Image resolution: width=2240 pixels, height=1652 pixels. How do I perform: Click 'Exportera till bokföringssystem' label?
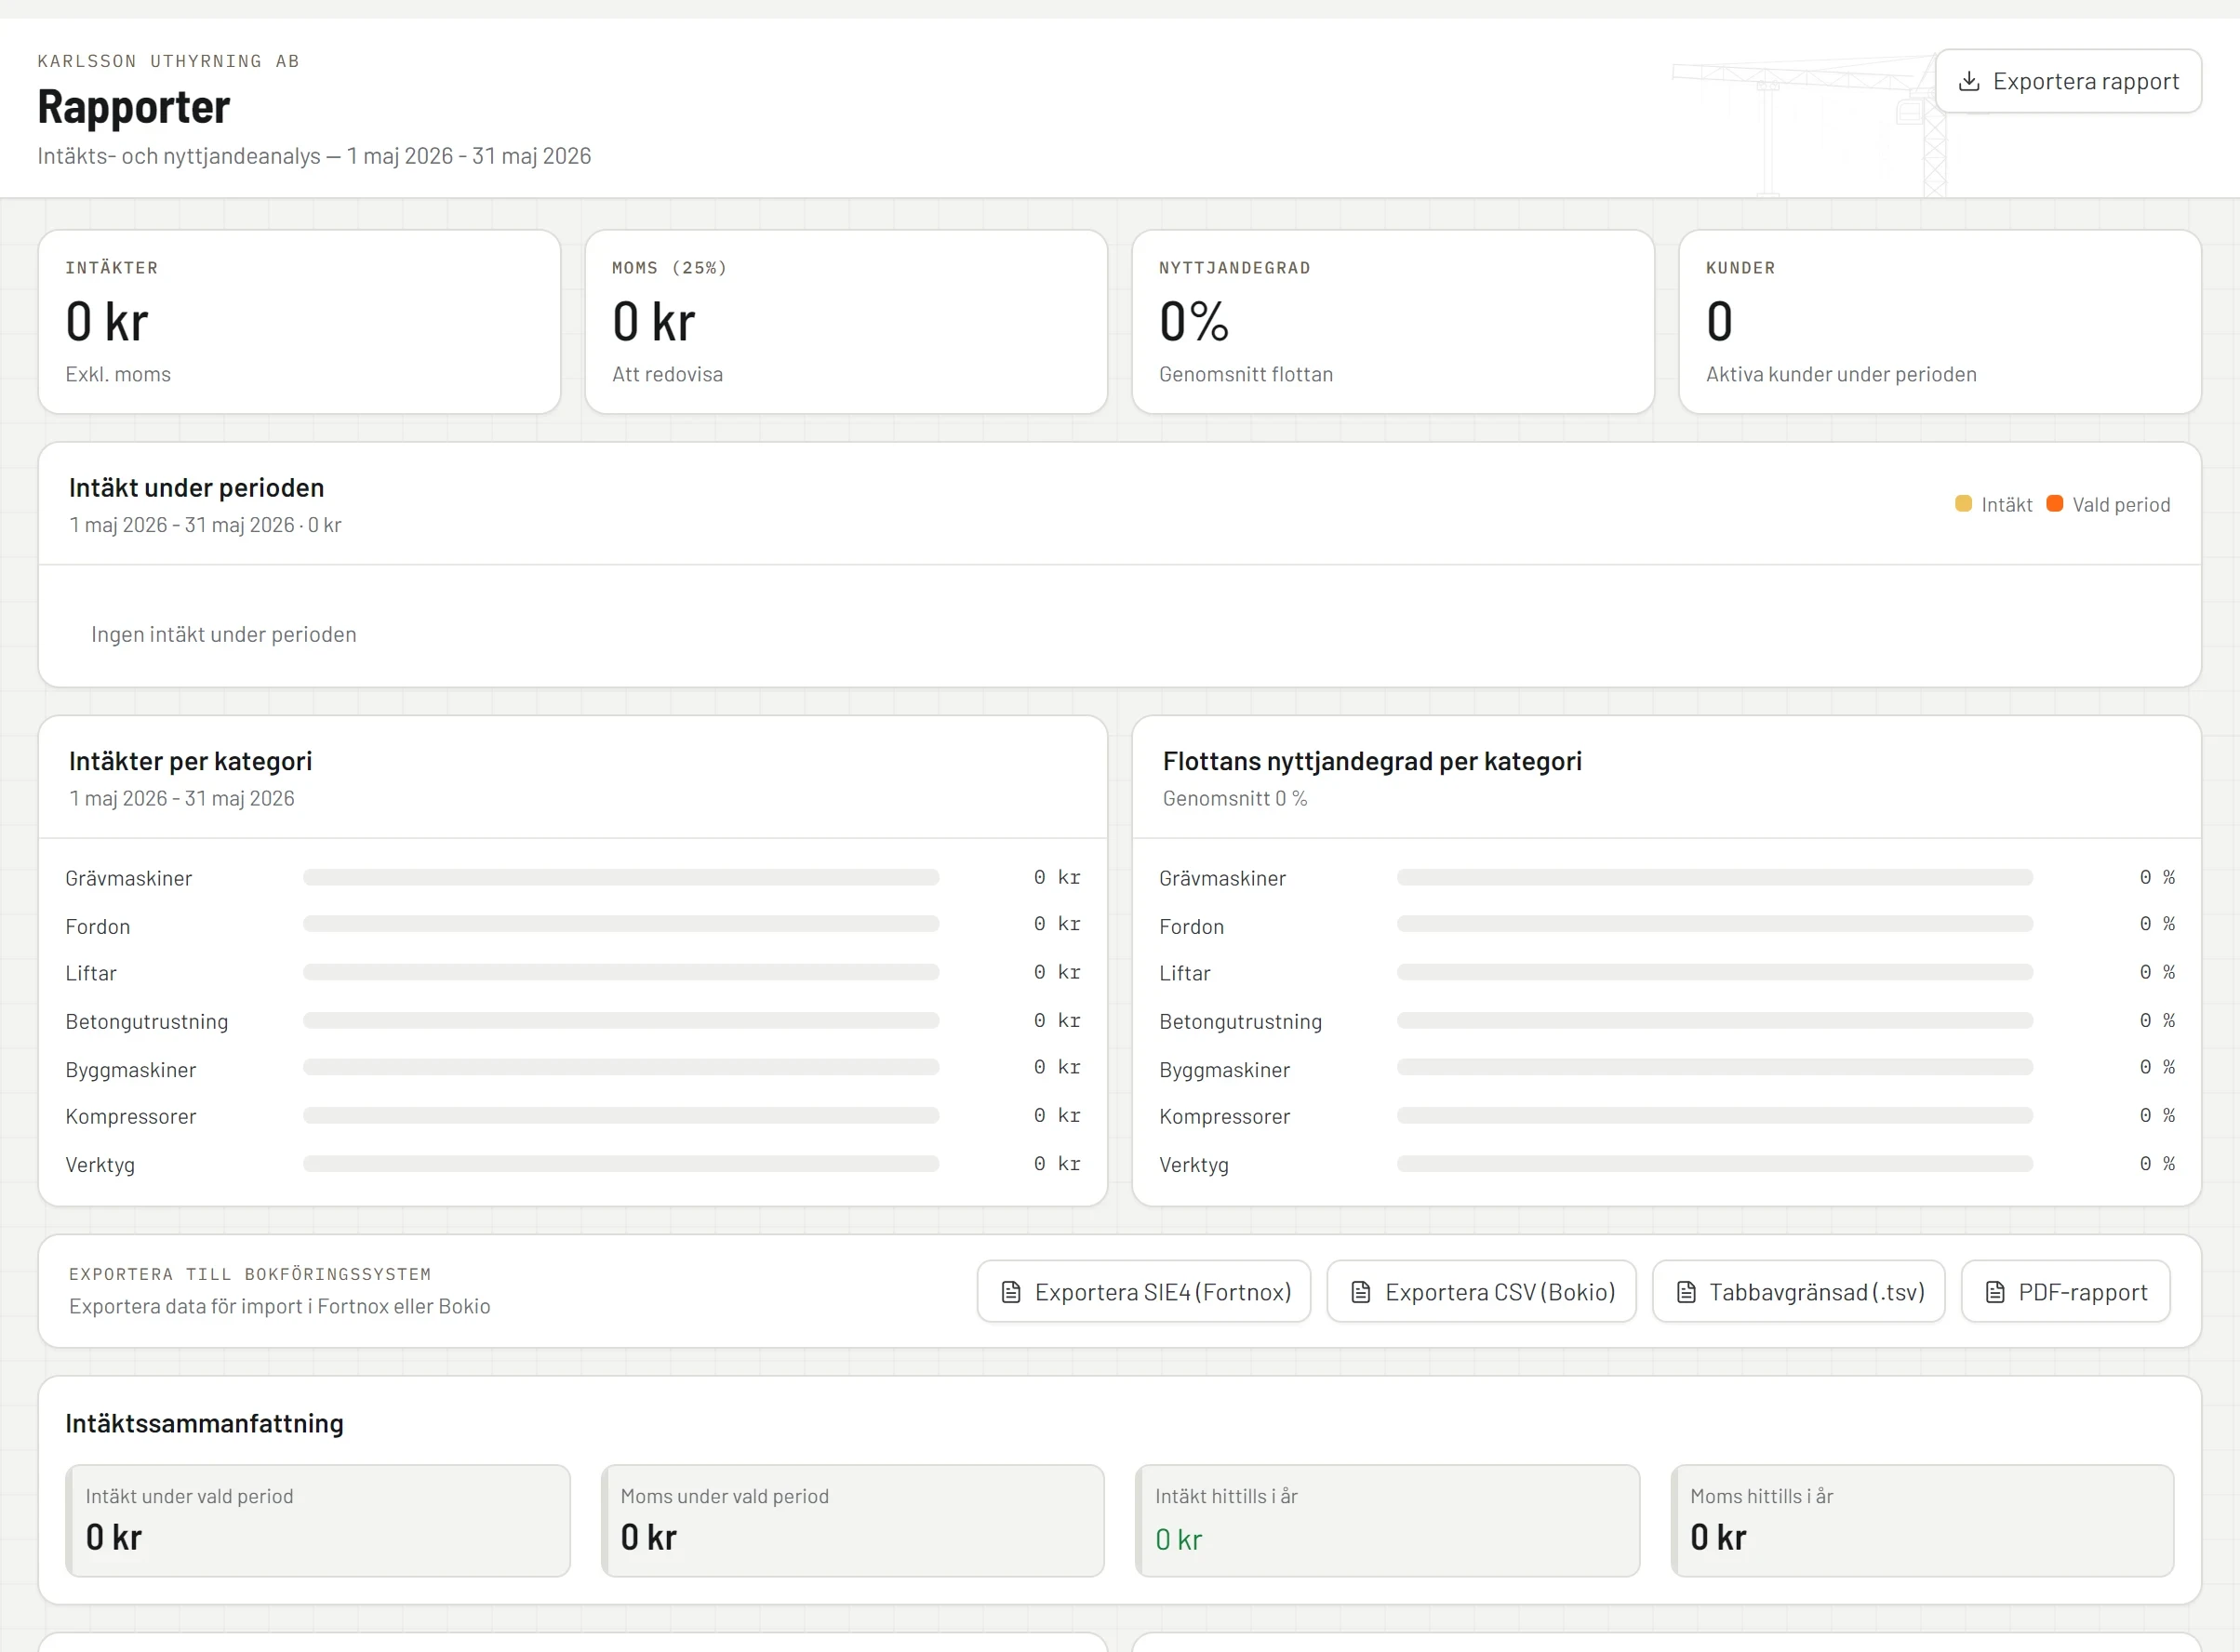(x=250, y=1274)
